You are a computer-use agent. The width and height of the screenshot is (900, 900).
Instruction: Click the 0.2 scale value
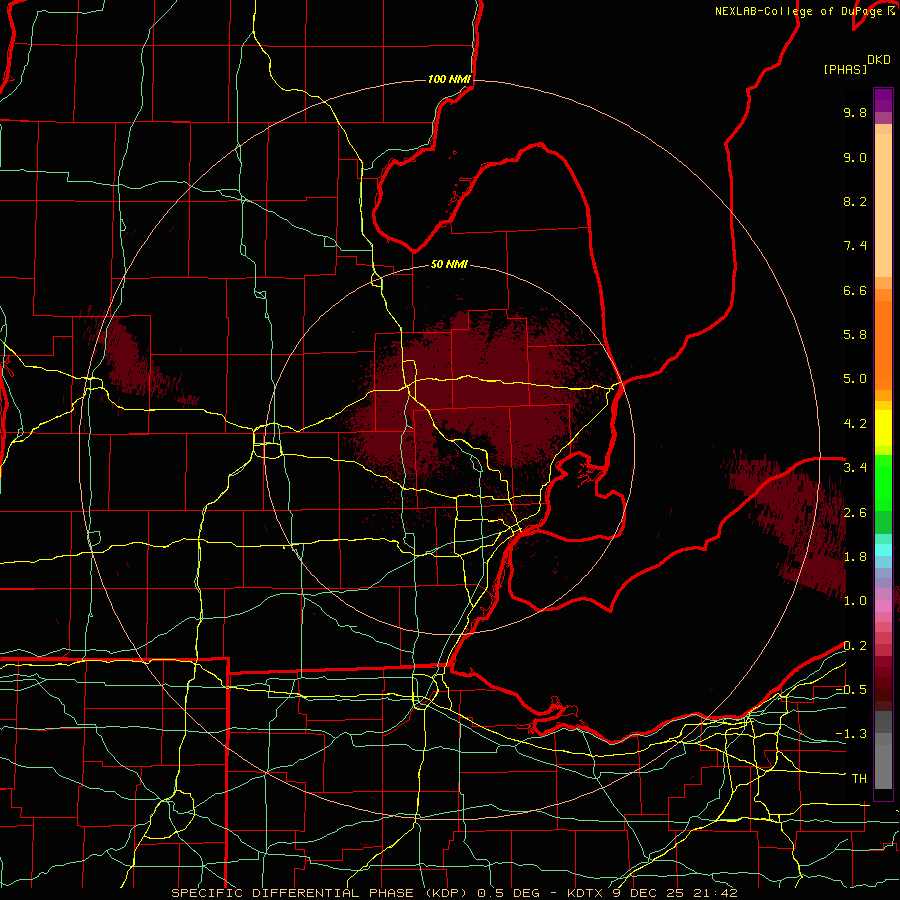855,646
